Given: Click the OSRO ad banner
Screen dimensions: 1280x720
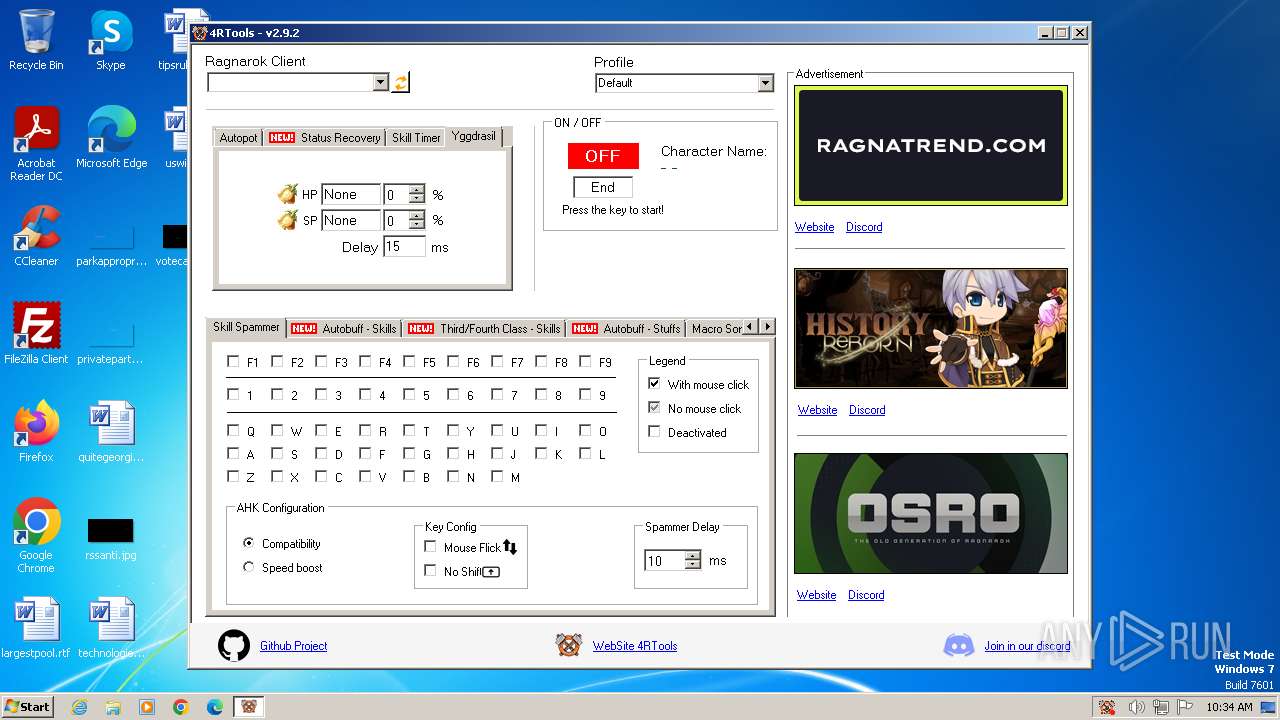Looking at the screenshot, I should click(x=931, y=514).
